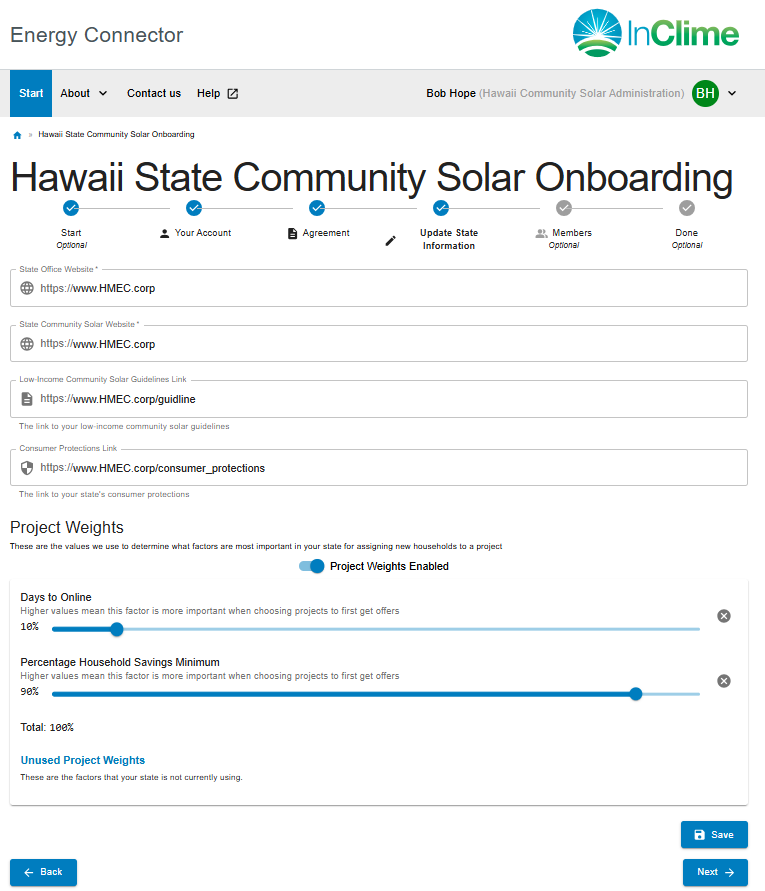The height and width of the screenshot is (891, 765).
Task: Open the Start menu tab
Action: (31, 93)
